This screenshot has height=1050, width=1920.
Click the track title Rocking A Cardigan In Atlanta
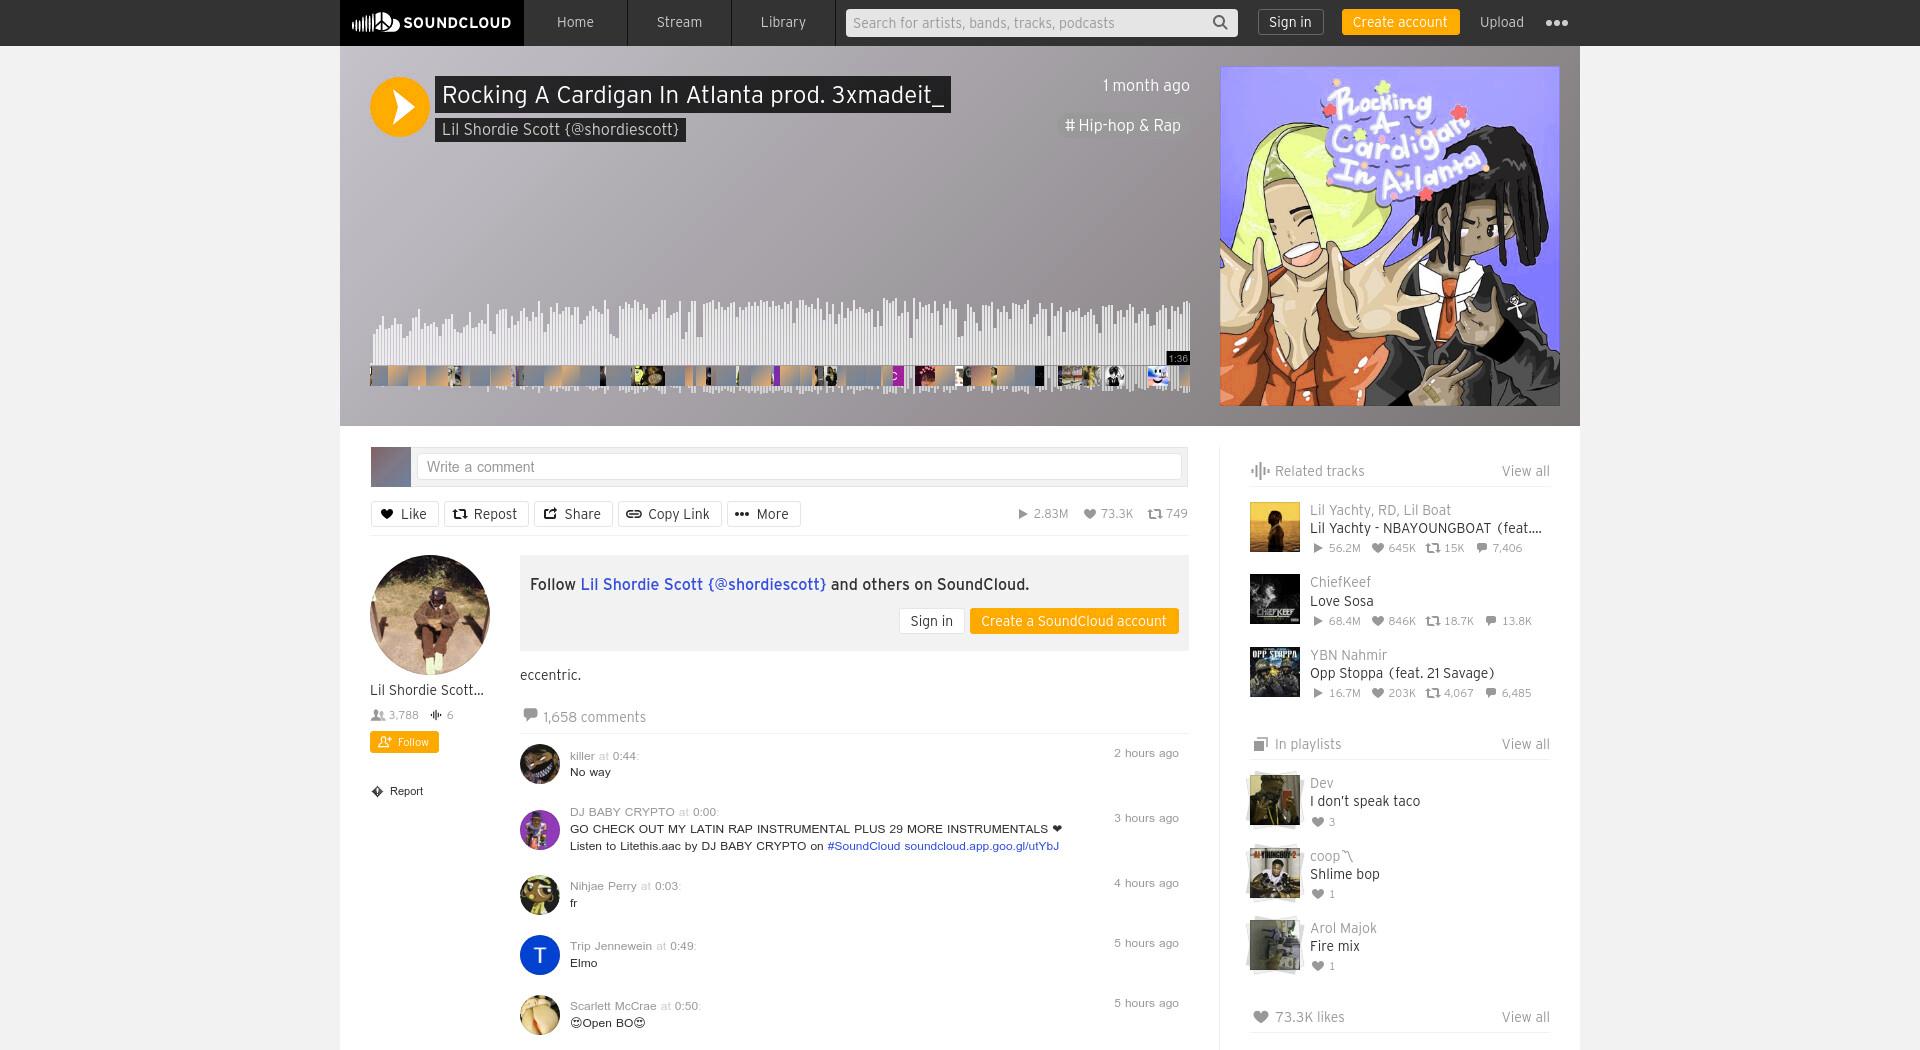coord(692,95)
